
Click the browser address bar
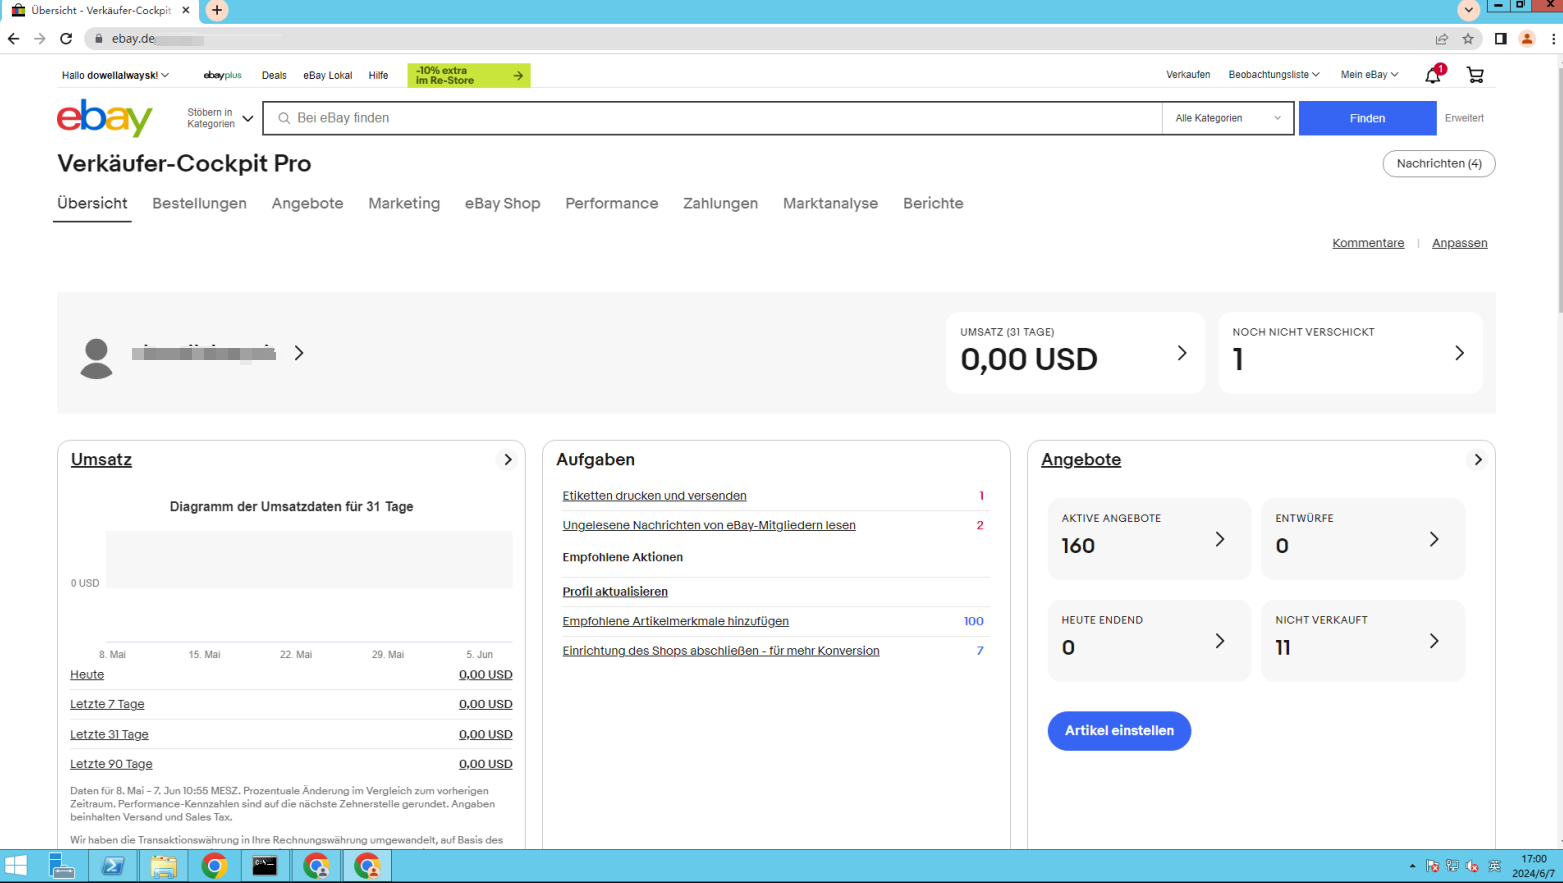click(760, 39)
